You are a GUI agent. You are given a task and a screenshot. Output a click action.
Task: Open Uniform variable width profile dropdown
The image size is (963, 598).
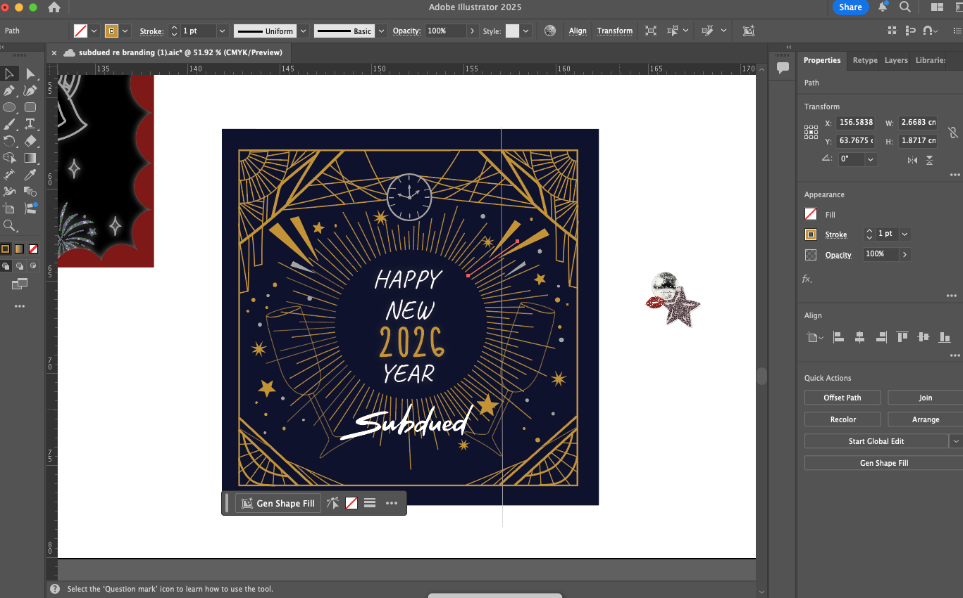(x=303, y=31)
